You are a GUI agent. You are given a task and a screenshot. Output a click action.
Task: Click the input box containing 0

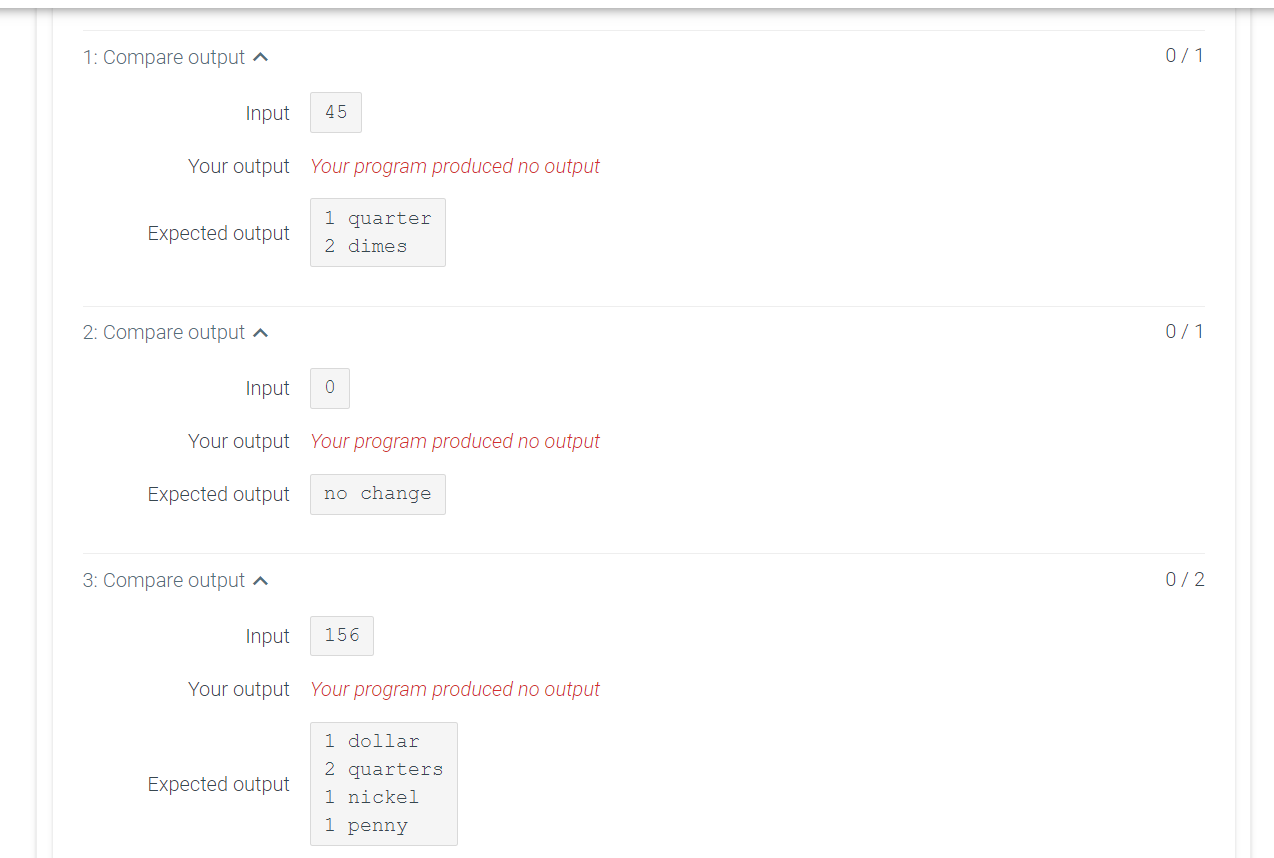click(329, 388)
